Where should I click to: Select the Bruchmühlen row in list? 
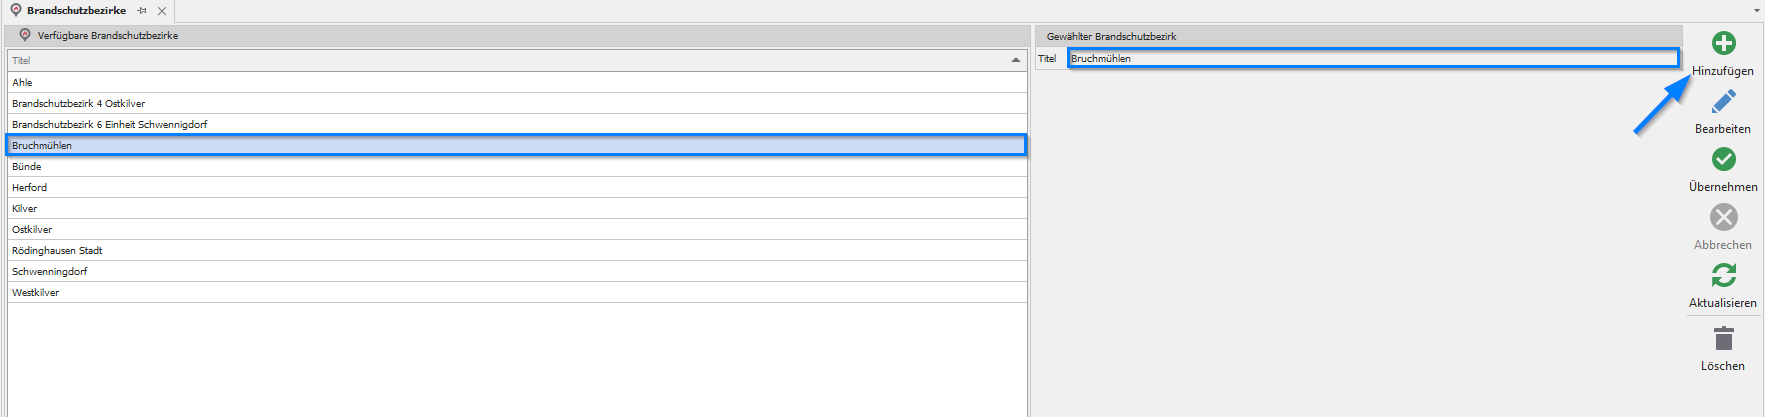(x=42, y=145)
